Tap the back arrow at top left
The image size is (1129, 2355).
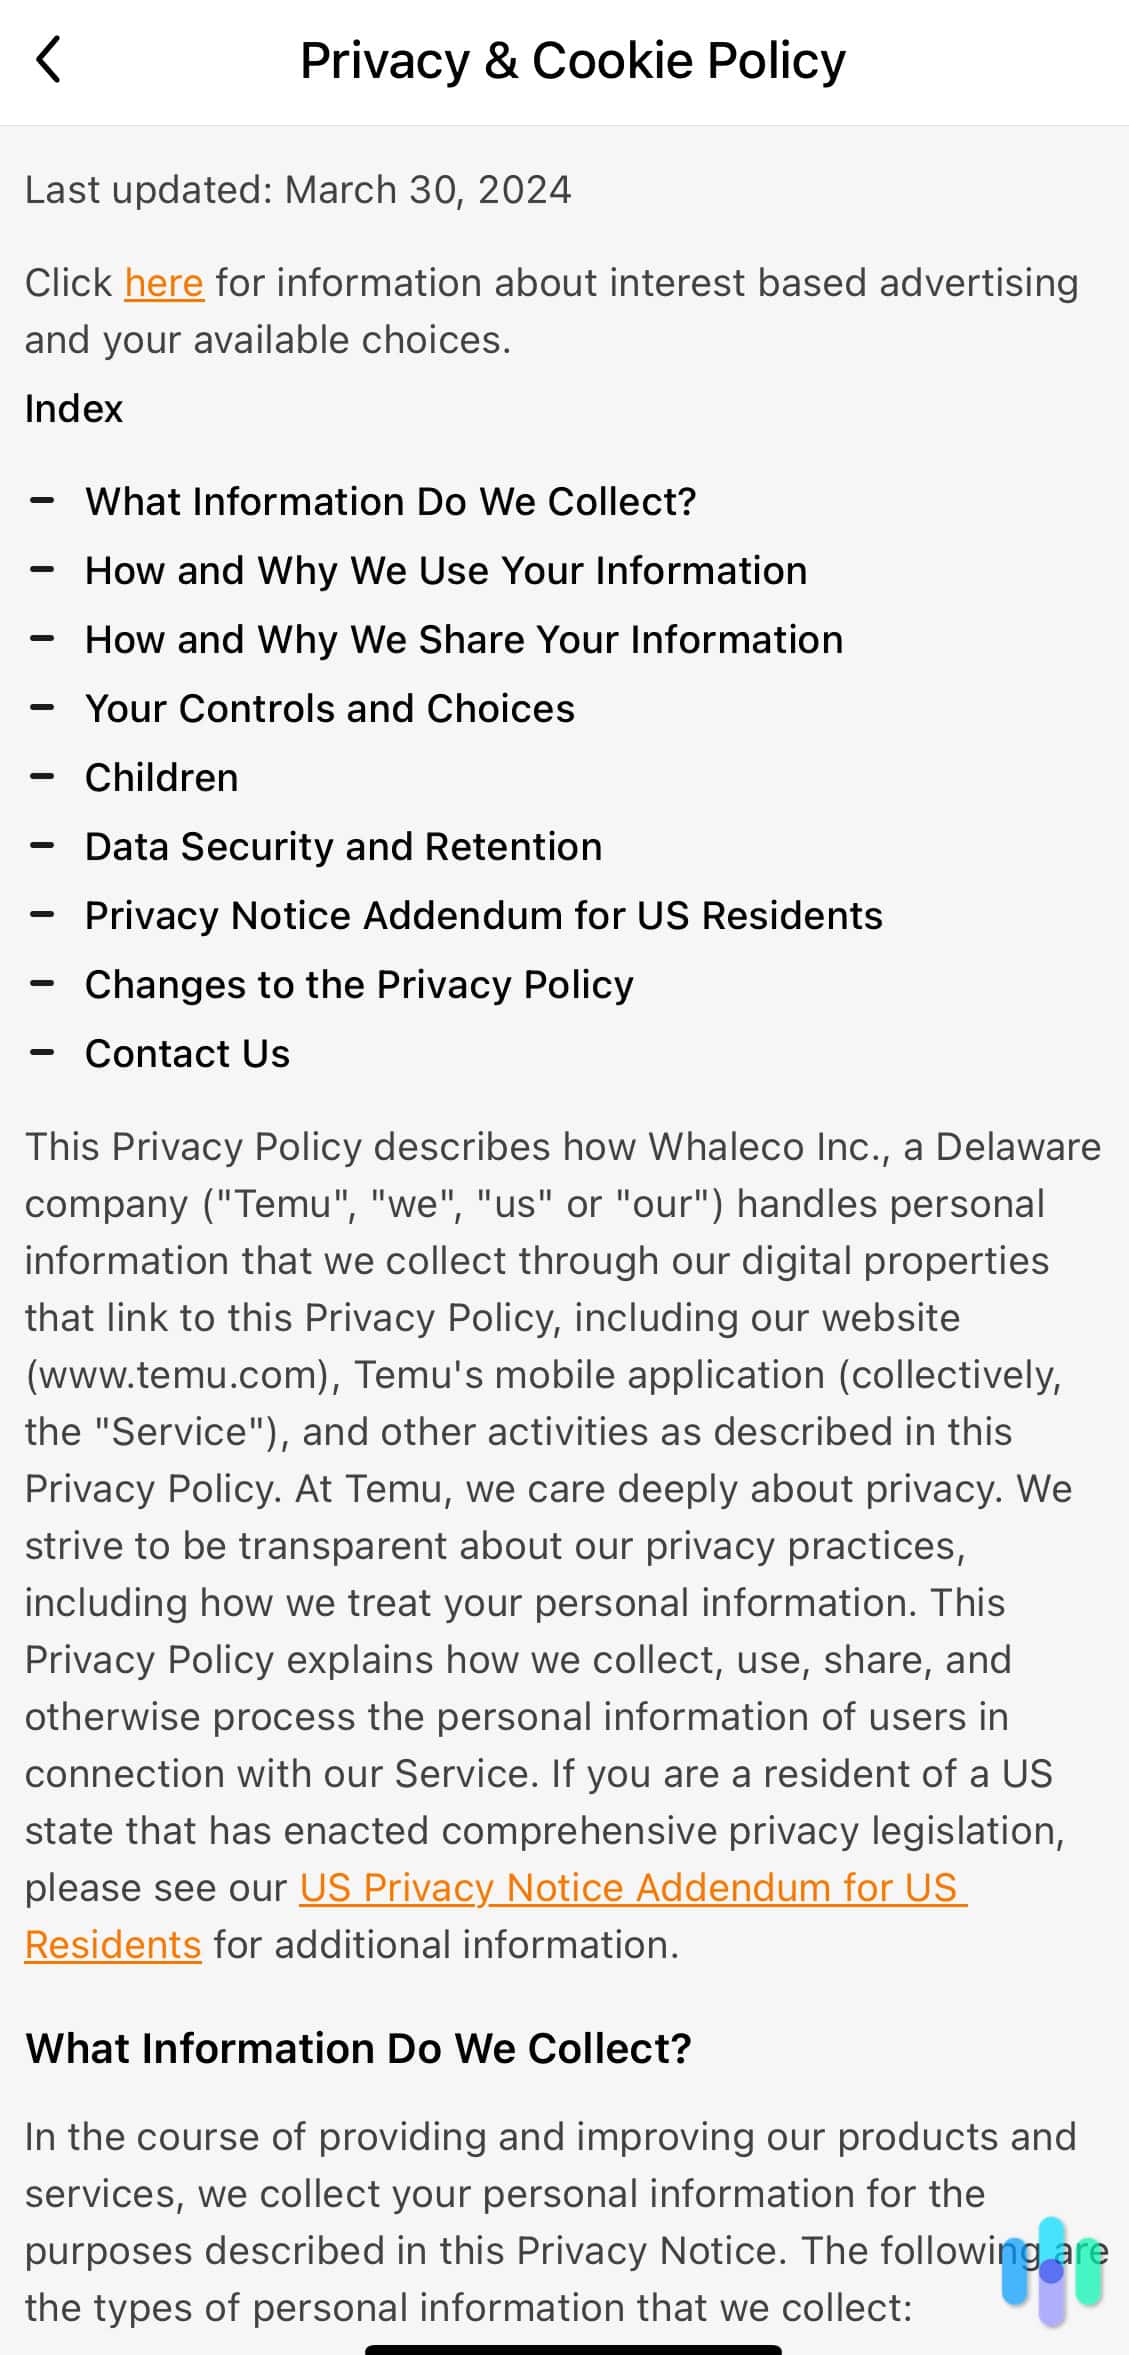pos(50,60)
